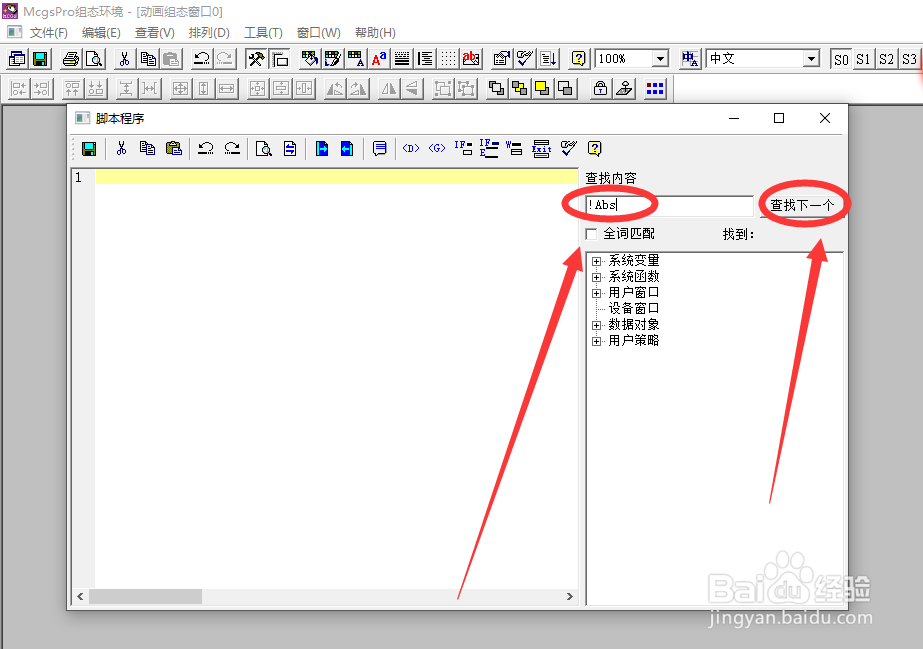Insert IF statement icon
Viewport: 923px width, 649px height.
pos(463,148)
